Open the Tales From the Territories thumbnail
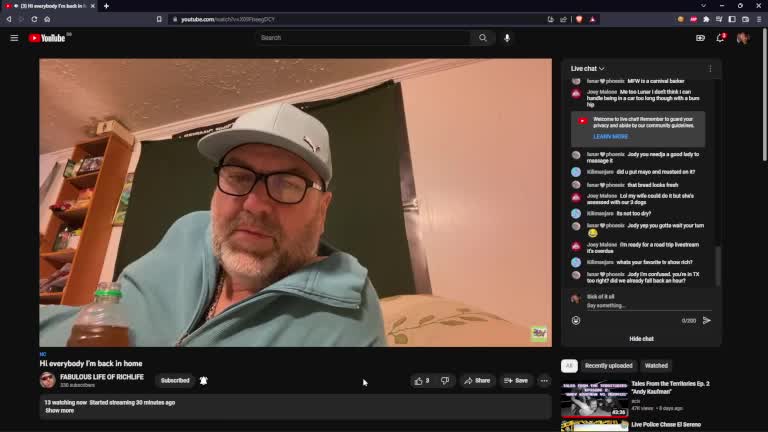This screenshot has height=432, width=768. click(595, 399)
